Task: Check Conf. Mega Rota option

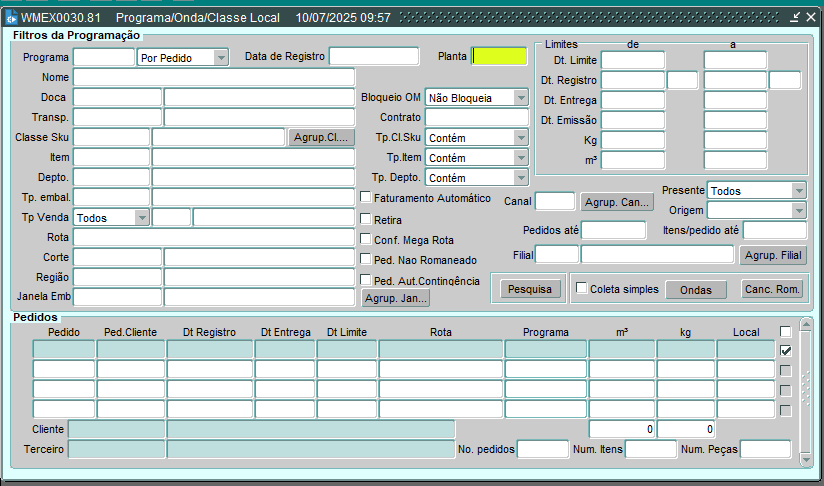Action: 366,239
